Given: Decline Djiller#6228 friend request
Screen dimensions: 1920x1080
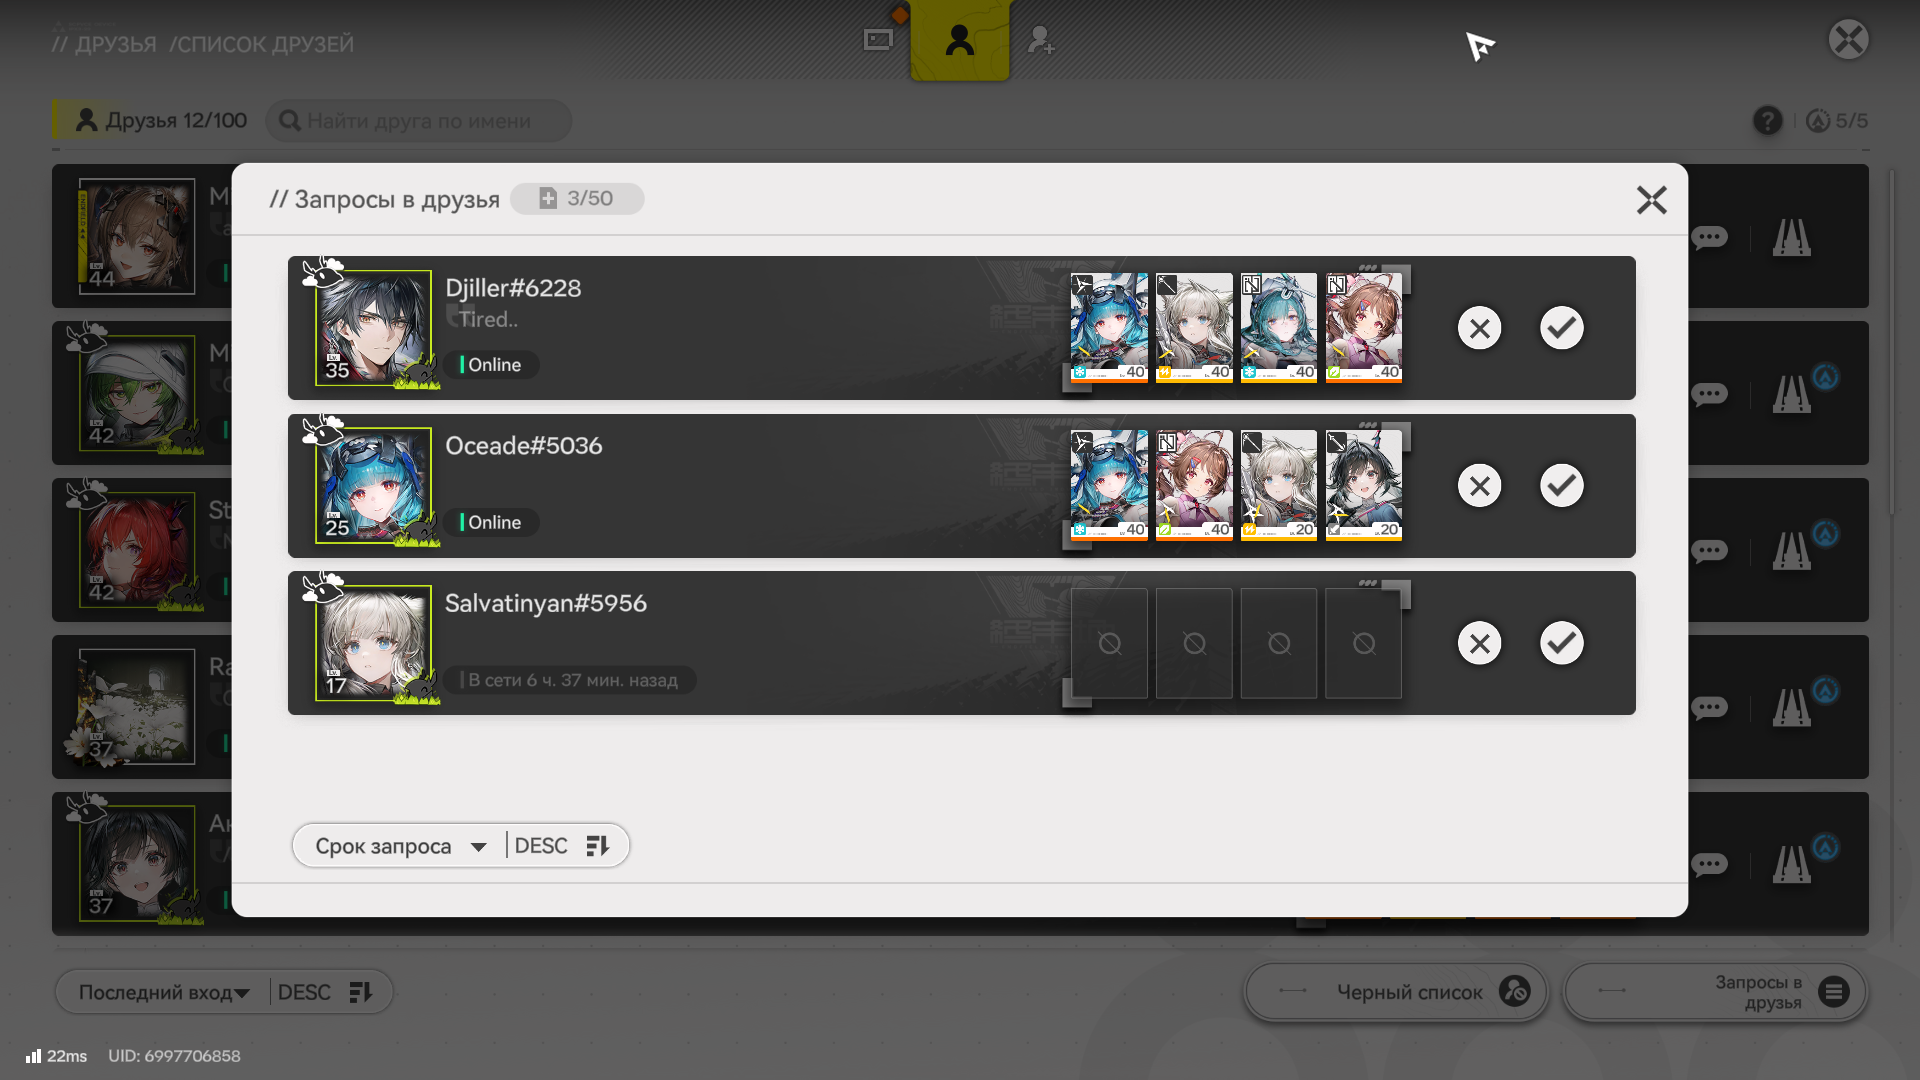Looking at the screenshot, I should point(1479,328).
